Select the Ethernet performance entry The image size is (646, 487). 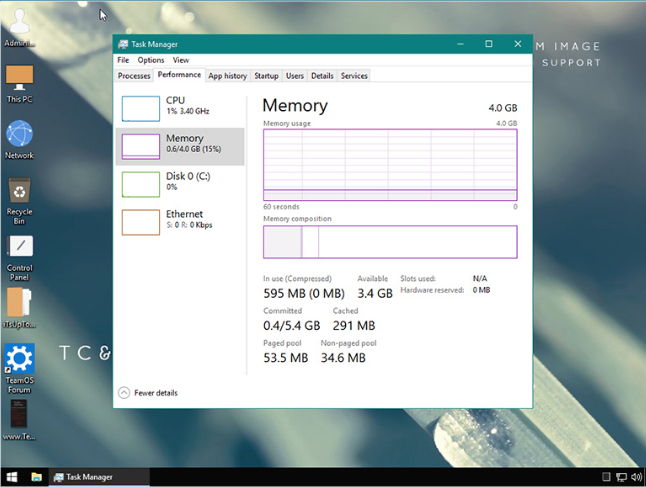180,222
